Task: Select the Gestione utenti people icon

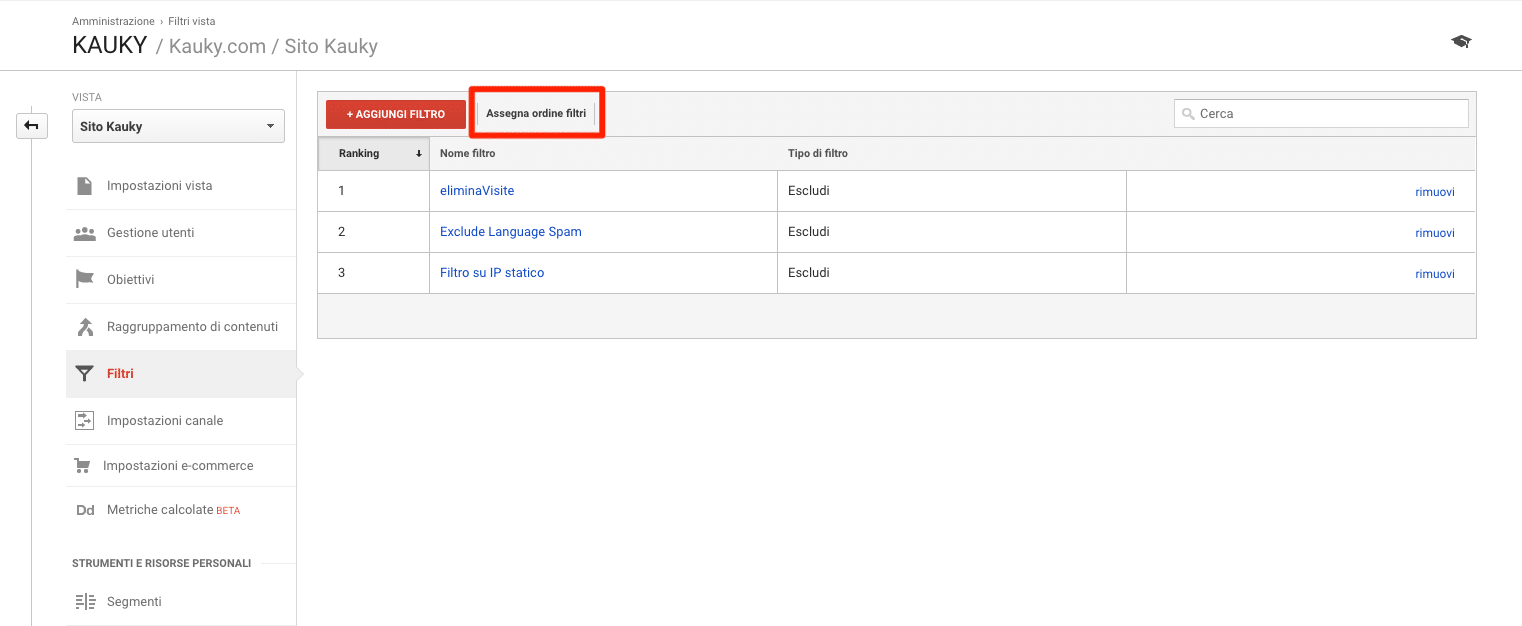Action: point(86,232)
